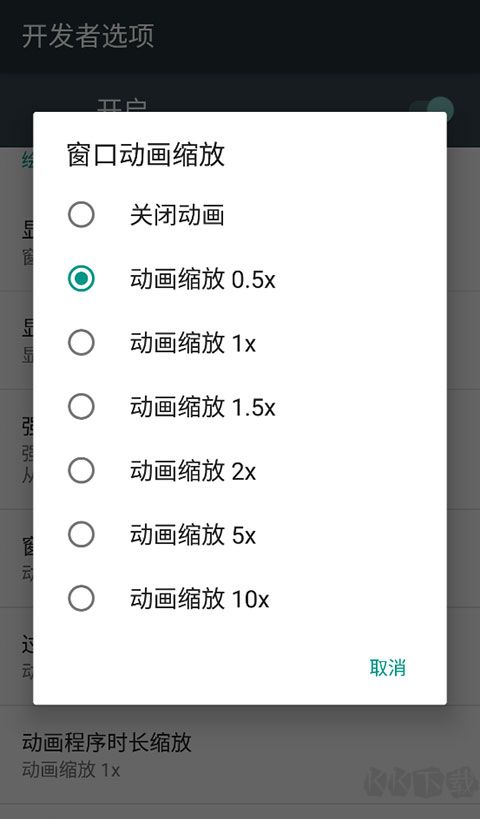Tap the 关闭动画 option text
Image resolution: width=480 pixels, height=819 pixels.
(x=177, y=215)
